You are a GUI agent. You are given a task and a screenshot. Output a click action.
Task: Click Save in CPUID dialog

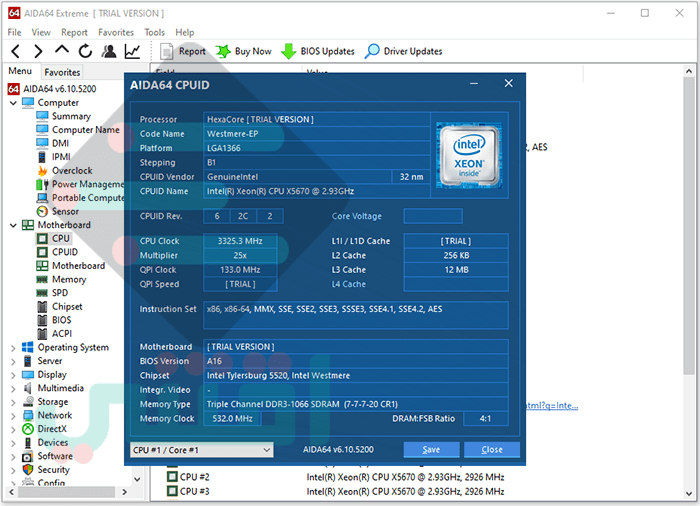click(x=431, y=450)
